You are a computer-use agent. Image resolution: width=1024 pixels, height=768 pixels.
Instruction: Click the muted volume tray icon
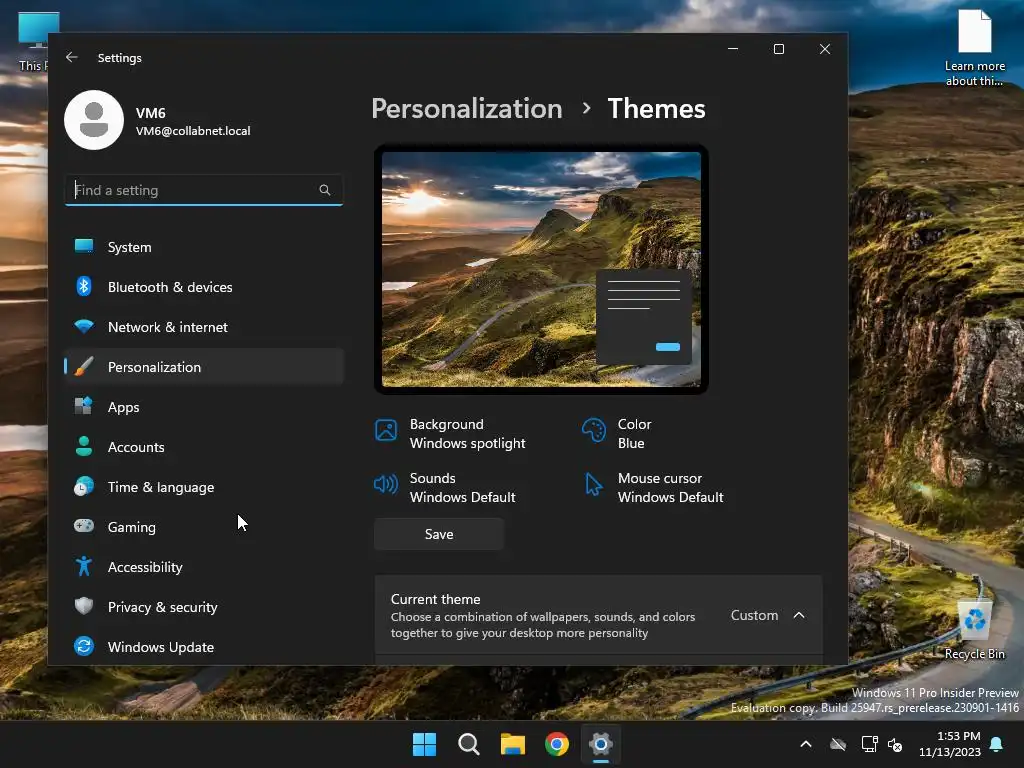click(x=895, y=744)
